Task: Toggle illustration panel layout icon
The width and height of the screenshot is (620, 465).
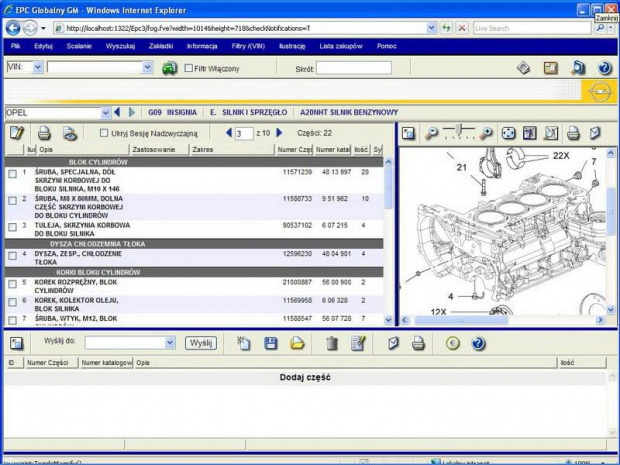Action: pyautogui.click(x=408, y=133)
